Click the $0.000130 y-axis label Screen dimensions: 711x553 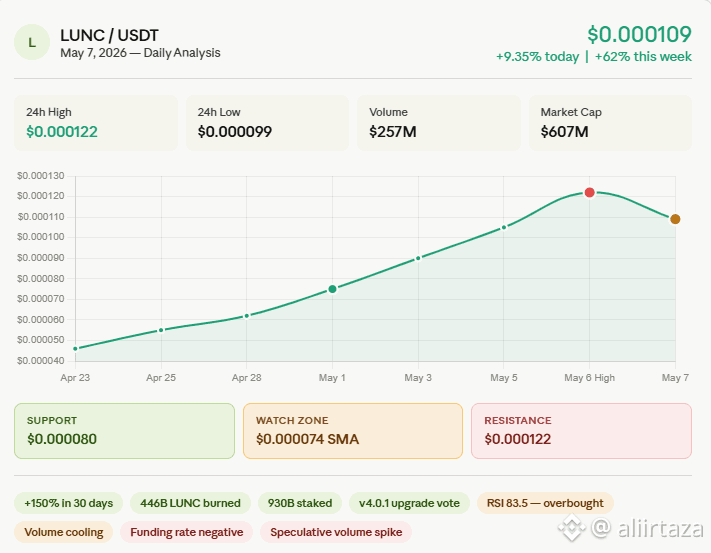point(41,176)
